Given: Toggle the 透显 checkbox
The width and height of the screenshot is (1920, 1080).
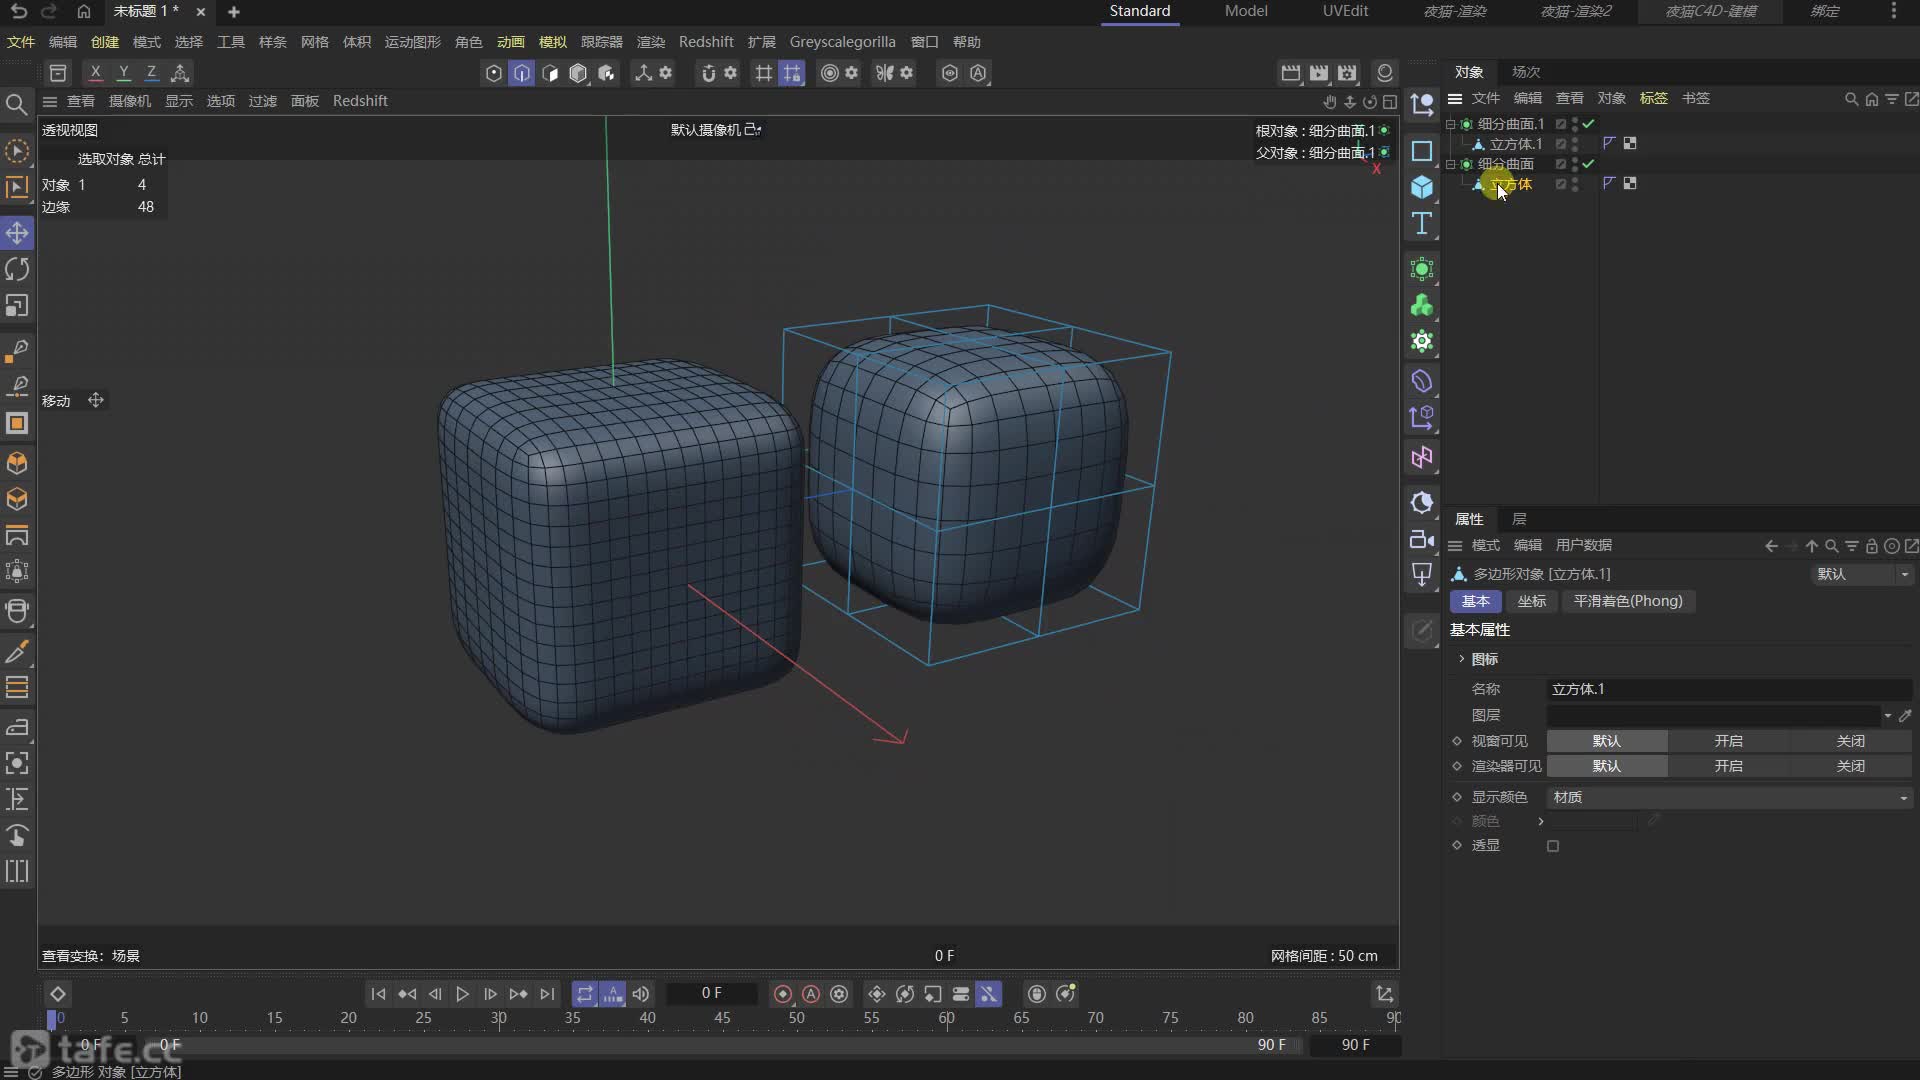Looking at the screenshot, I should point(1553,846).
